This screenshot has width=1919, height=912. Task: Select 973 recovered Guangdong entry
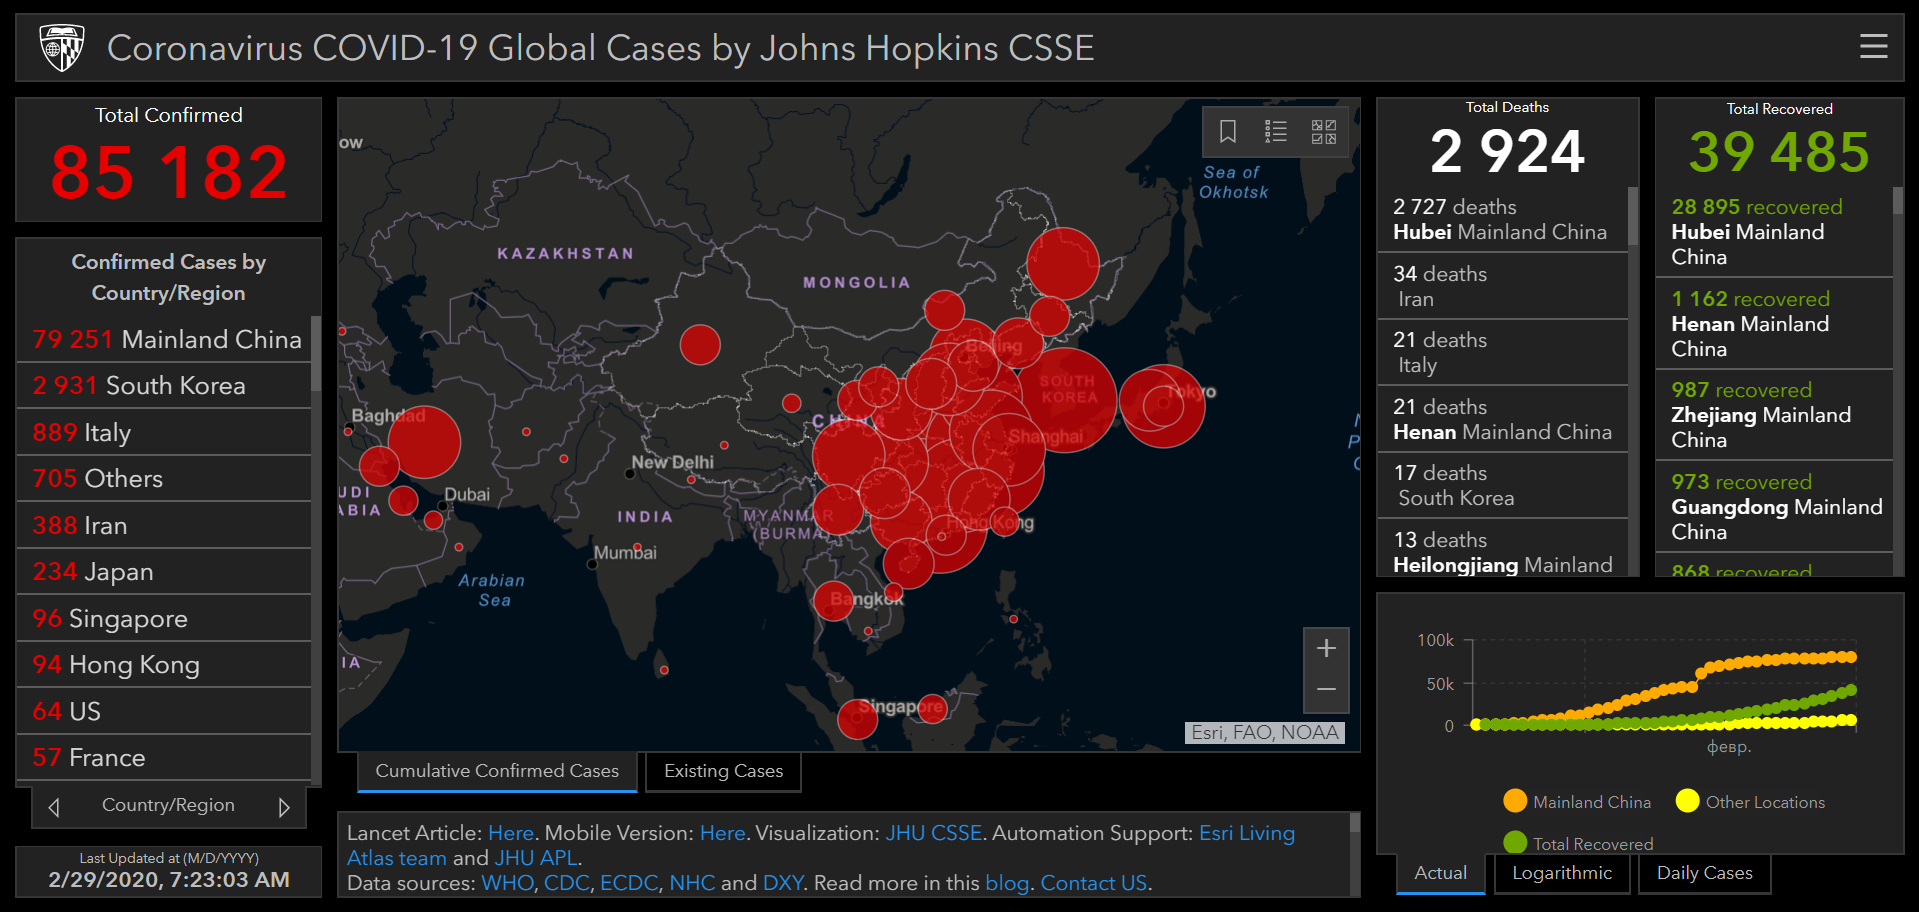(1774, 506)
